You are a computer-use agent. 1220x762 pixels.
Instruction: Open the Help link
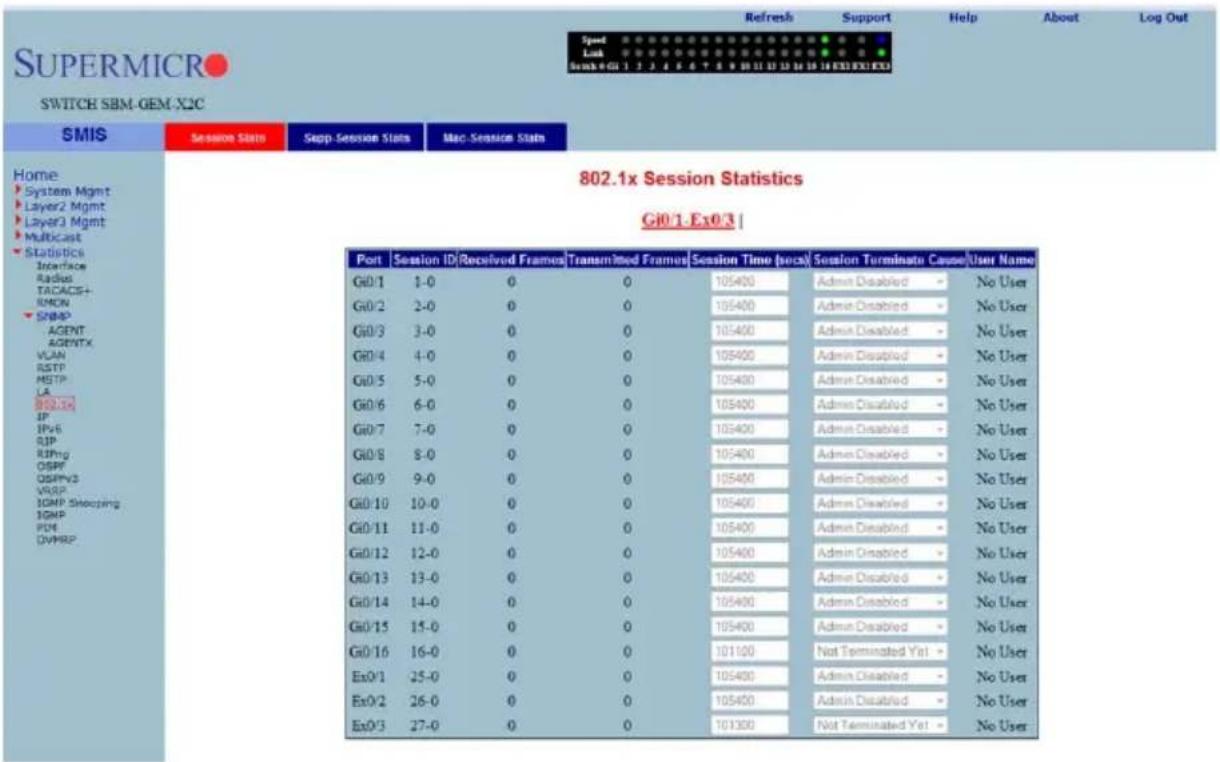point(962,18)
